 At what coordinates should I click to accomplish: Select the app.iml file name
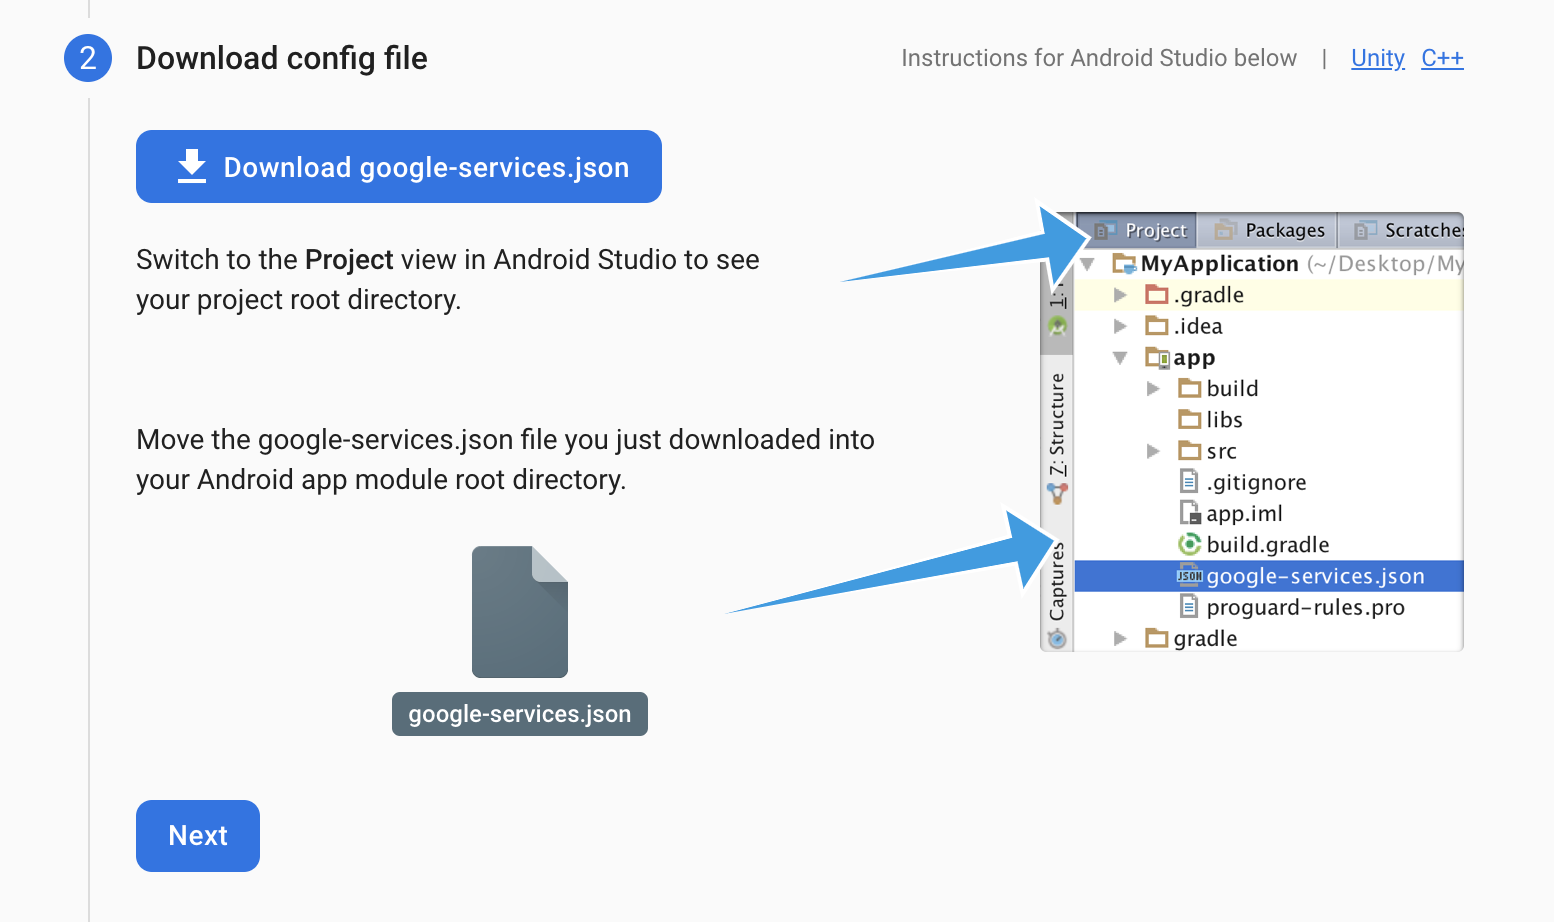point(1244,513)
